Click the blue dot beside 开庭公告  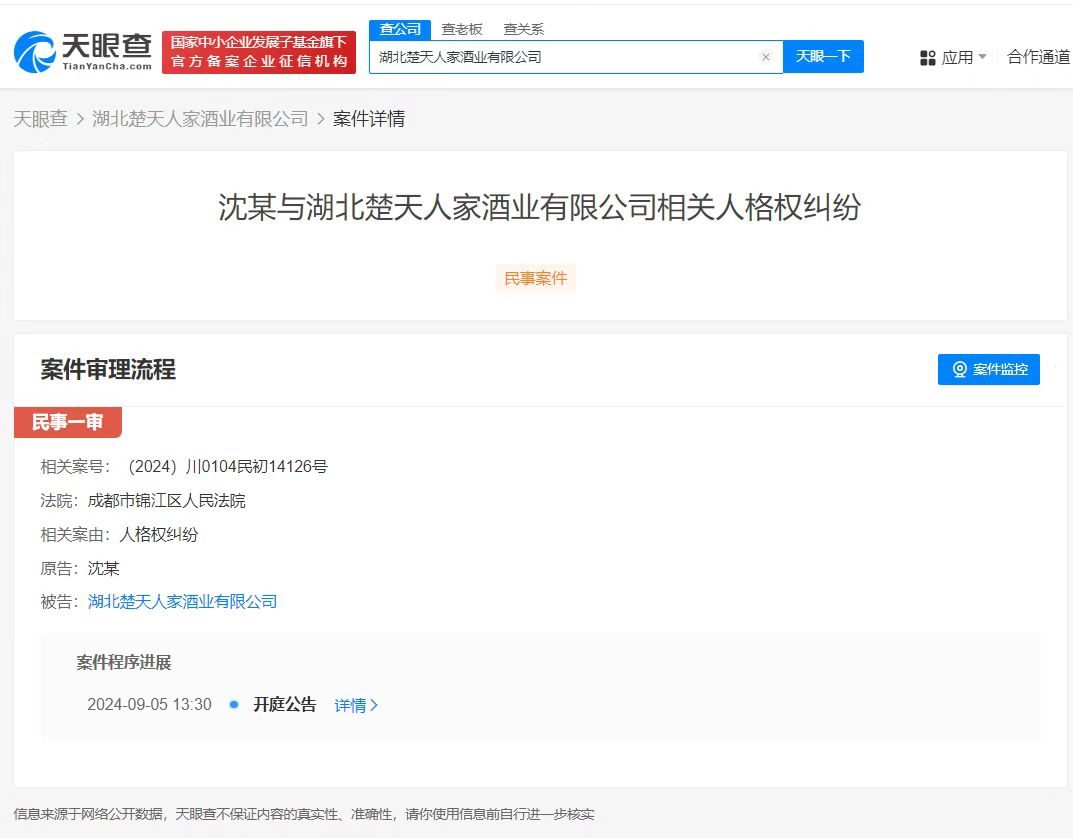pos(232,704)
